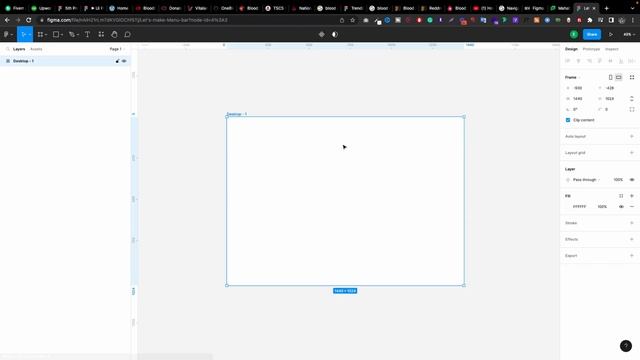This screenshot has width=640, height=360.
Task: Toggle layer visibility eye in Layer section
Action: coord(632,180)
